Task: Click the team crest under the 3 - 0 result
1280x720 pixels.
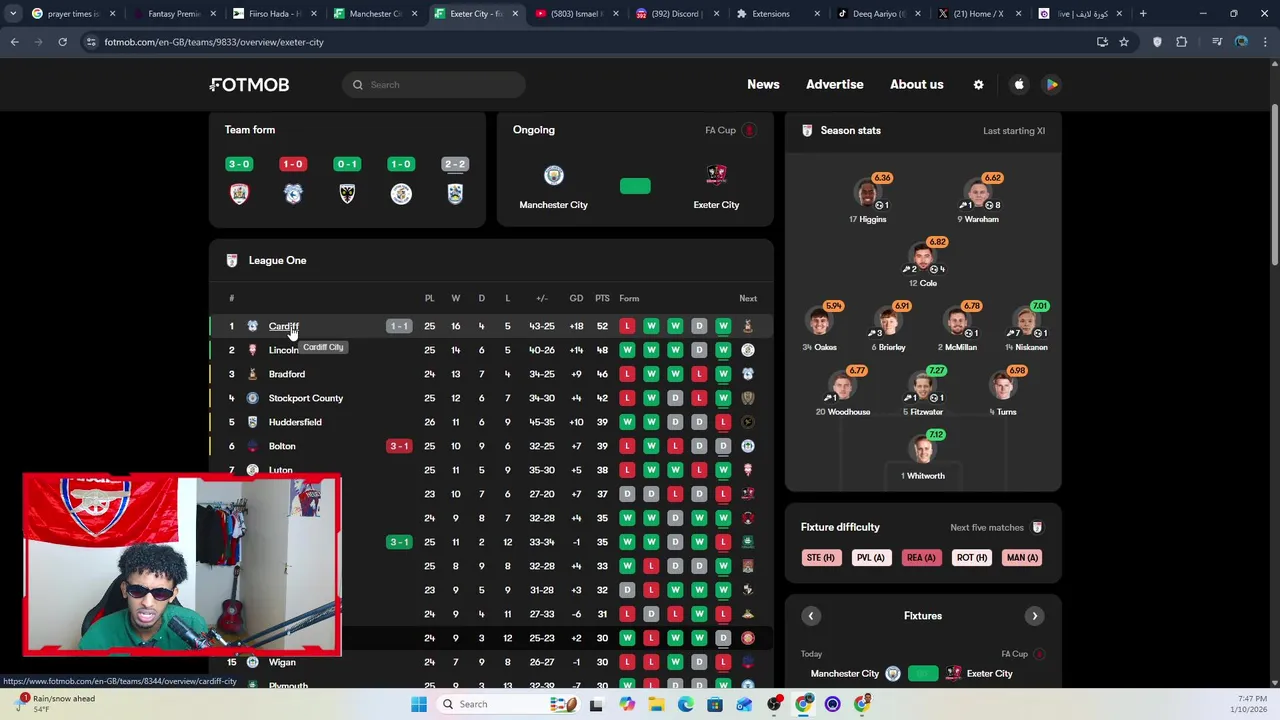Action: click(239, 194)
